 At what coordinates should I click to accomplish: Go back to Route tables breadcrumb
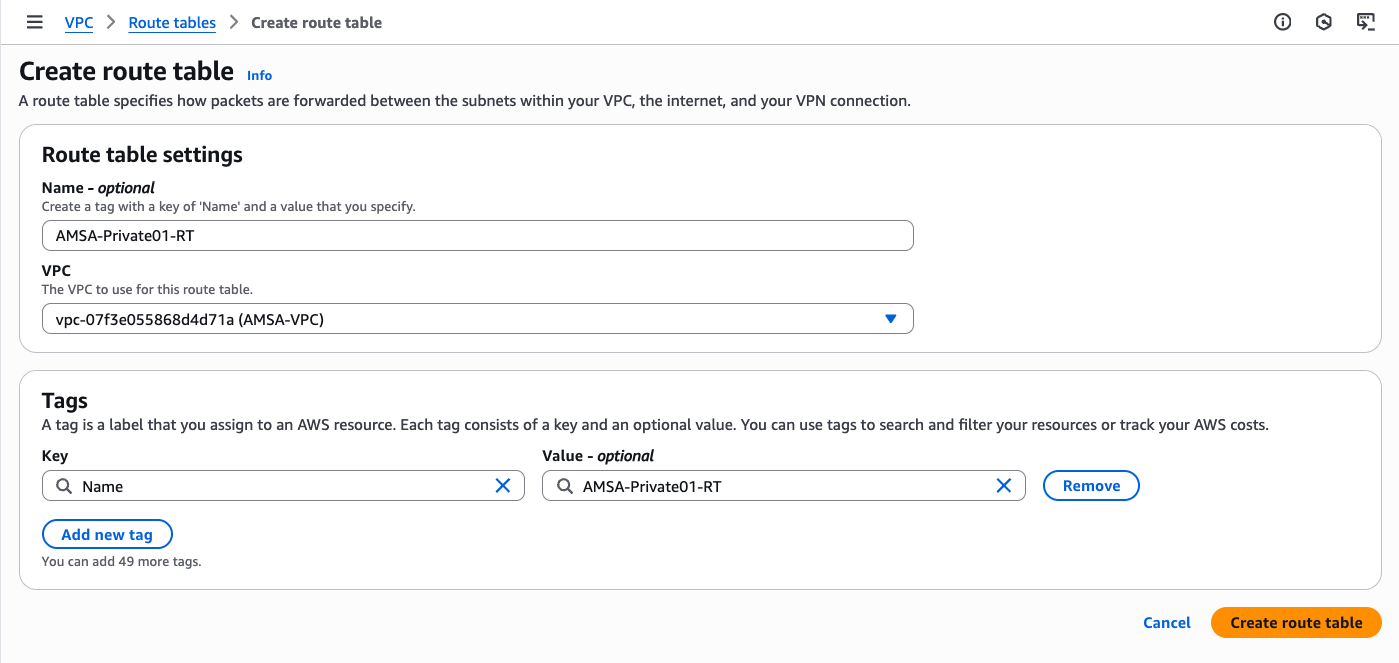pos(172,22)
